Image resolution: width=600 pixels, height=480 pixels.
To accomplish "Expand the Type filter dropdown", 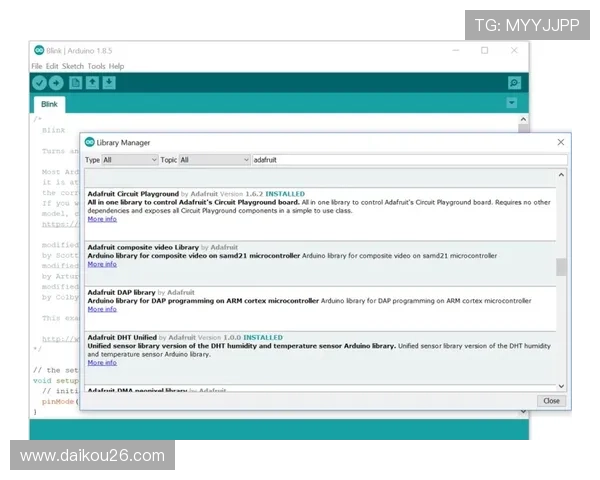I will pyautogui.click(x=130, y=160).
